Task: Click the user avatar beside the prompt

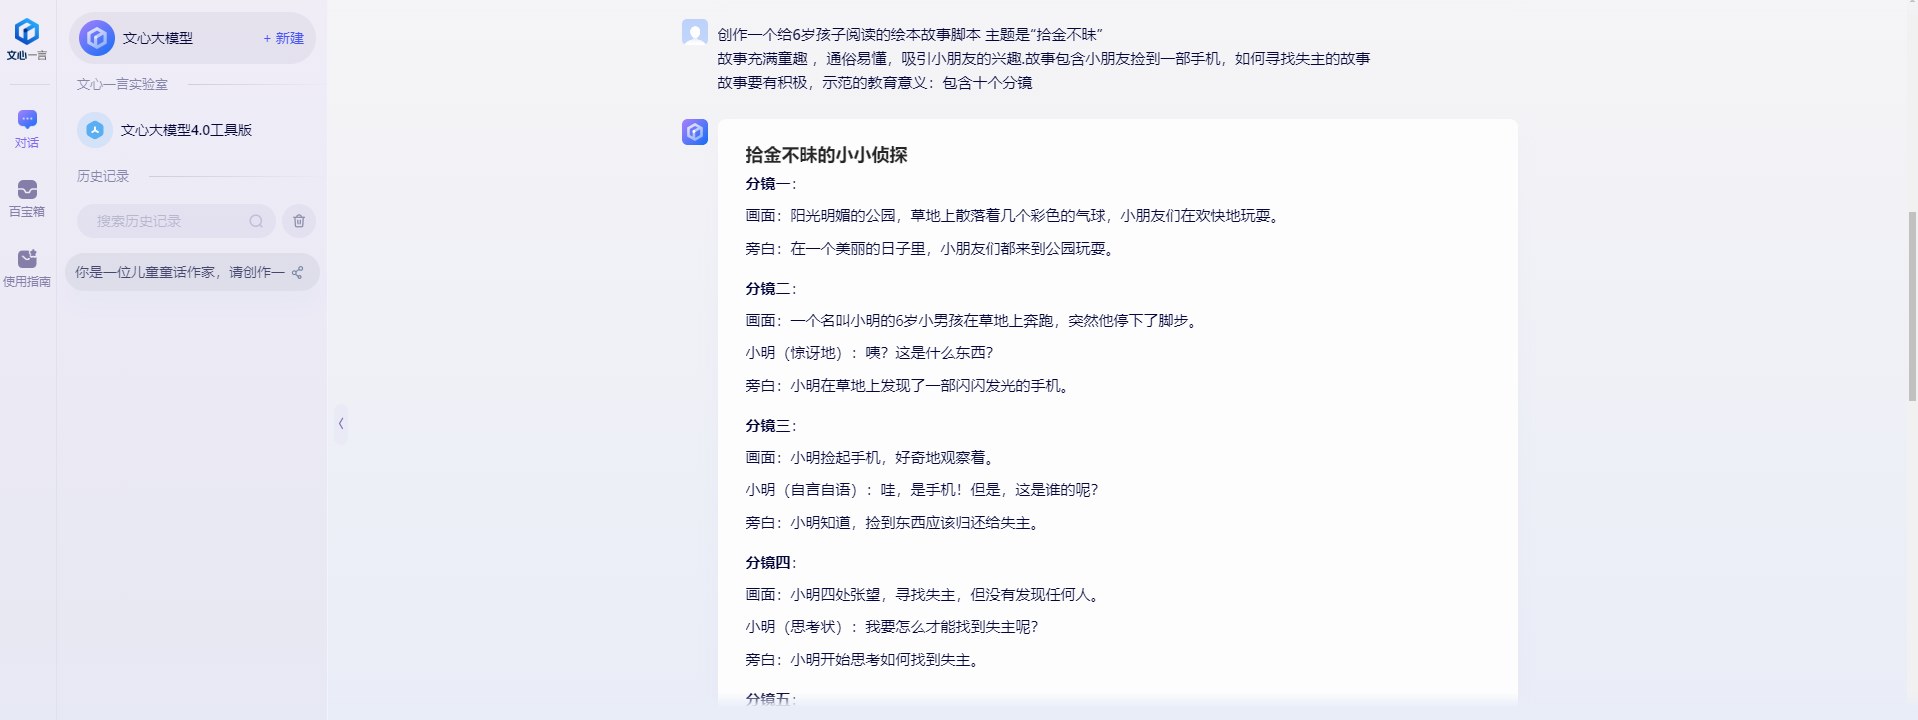Action: pyautogui.click(x=695, y=33)
